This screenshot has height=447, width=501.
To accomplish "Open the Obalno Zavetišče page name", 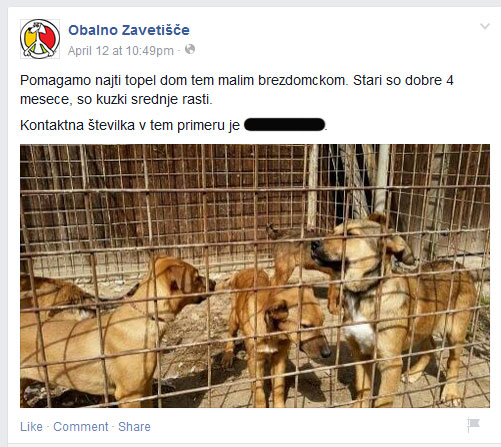I will [x=129, y=30].
